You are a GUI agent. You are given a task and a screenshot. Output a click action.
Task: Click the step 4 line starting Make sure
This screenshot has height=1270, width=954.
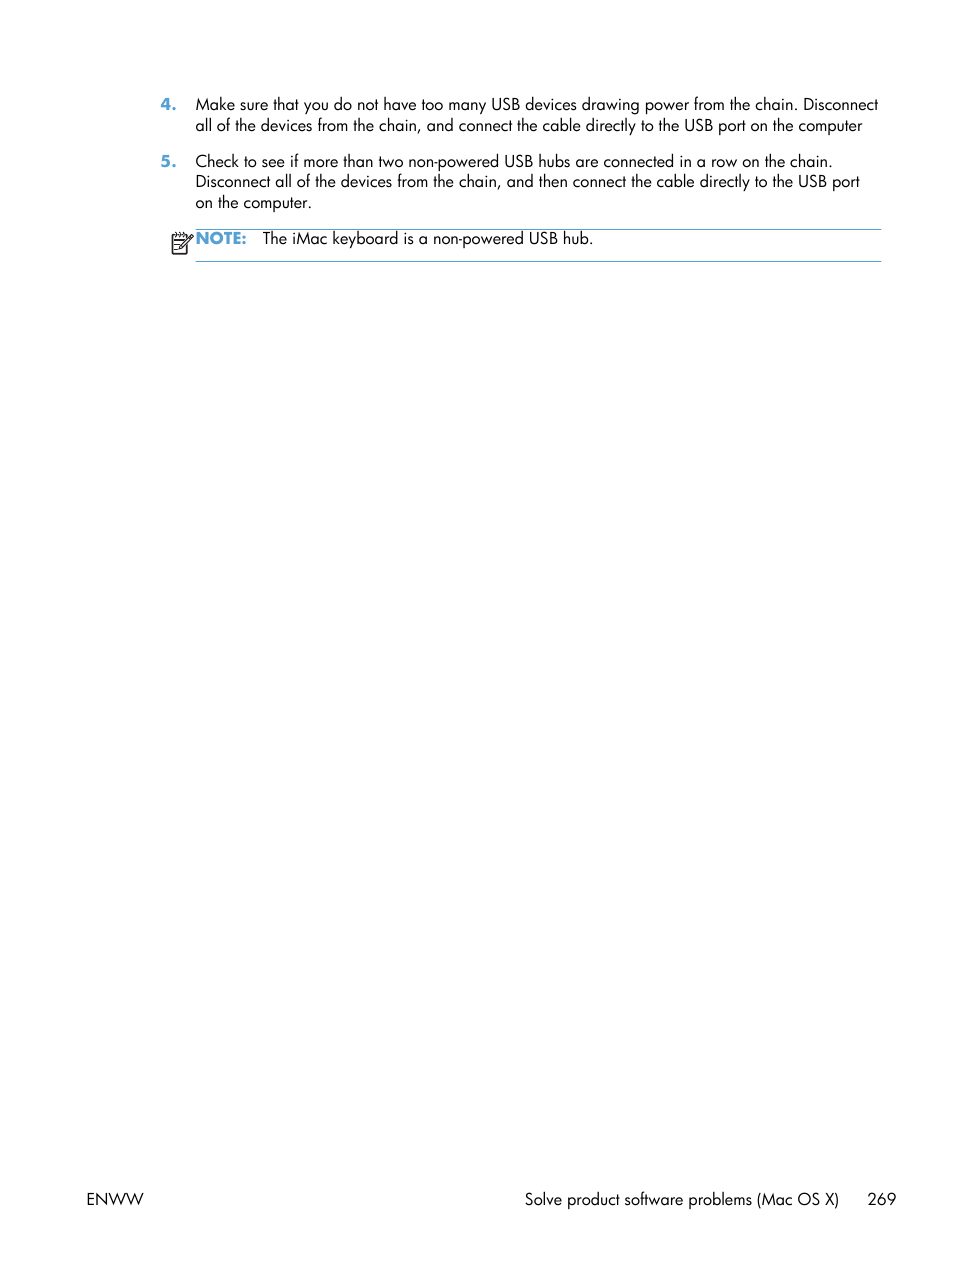coord(537,105)
